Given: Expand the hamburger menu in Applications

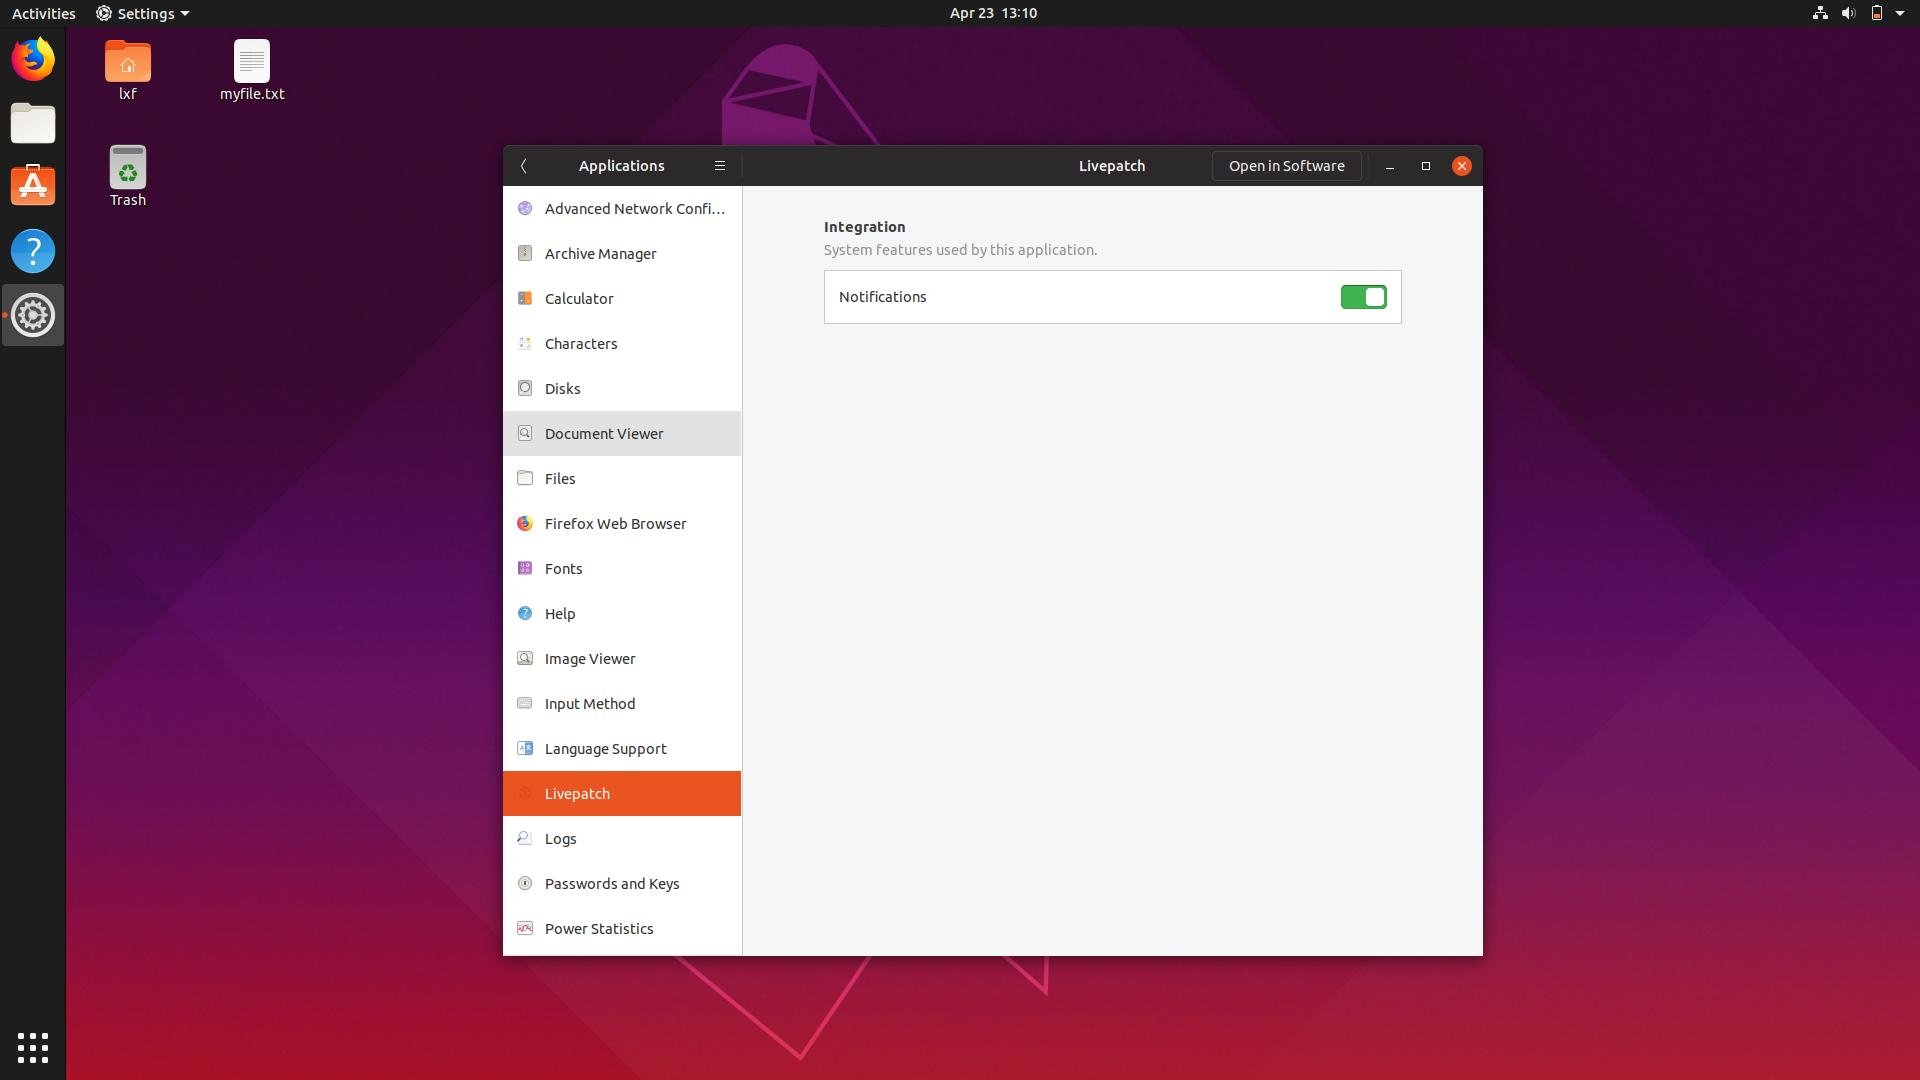Looking at the screenshot, I should click(x=720, y=165).
